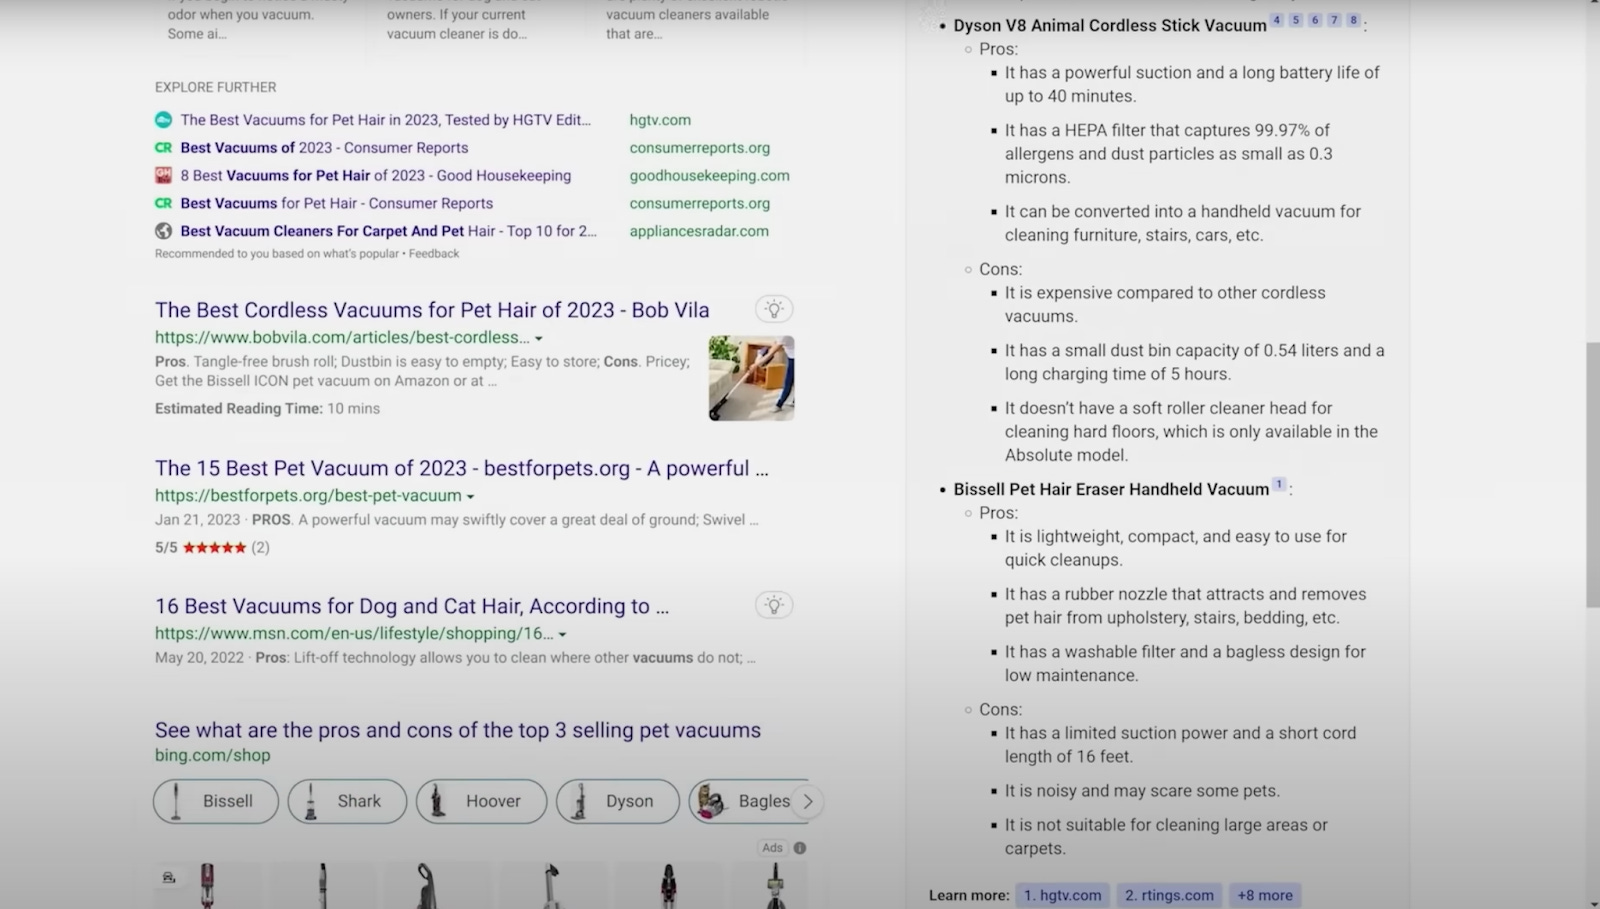The height and width of the screenshot is (909, 1600).
Task: Open 16 Best Vacuums for Dog and Cat Hair result
Action: [412, 606]
